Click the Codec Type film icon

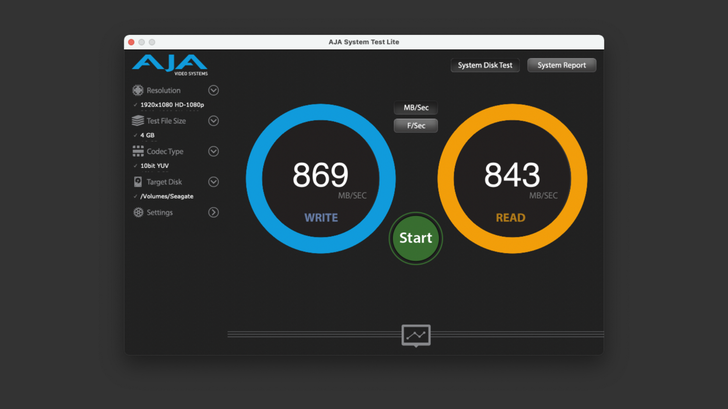[138, 151]
